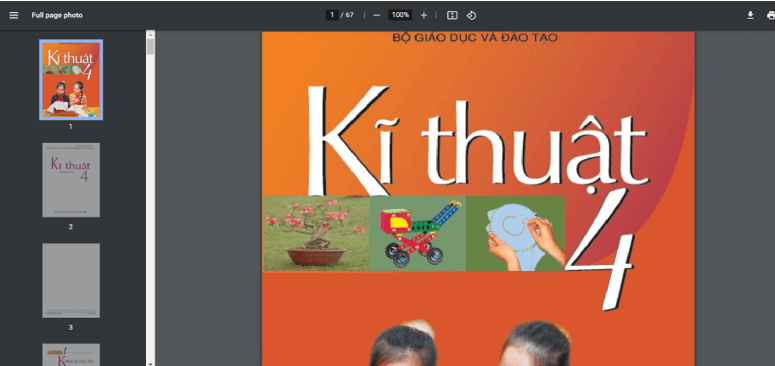The image size is (775, 366).
Task: Toggle the sidebar with the hamburger menu icon
Action: [14, 15]
